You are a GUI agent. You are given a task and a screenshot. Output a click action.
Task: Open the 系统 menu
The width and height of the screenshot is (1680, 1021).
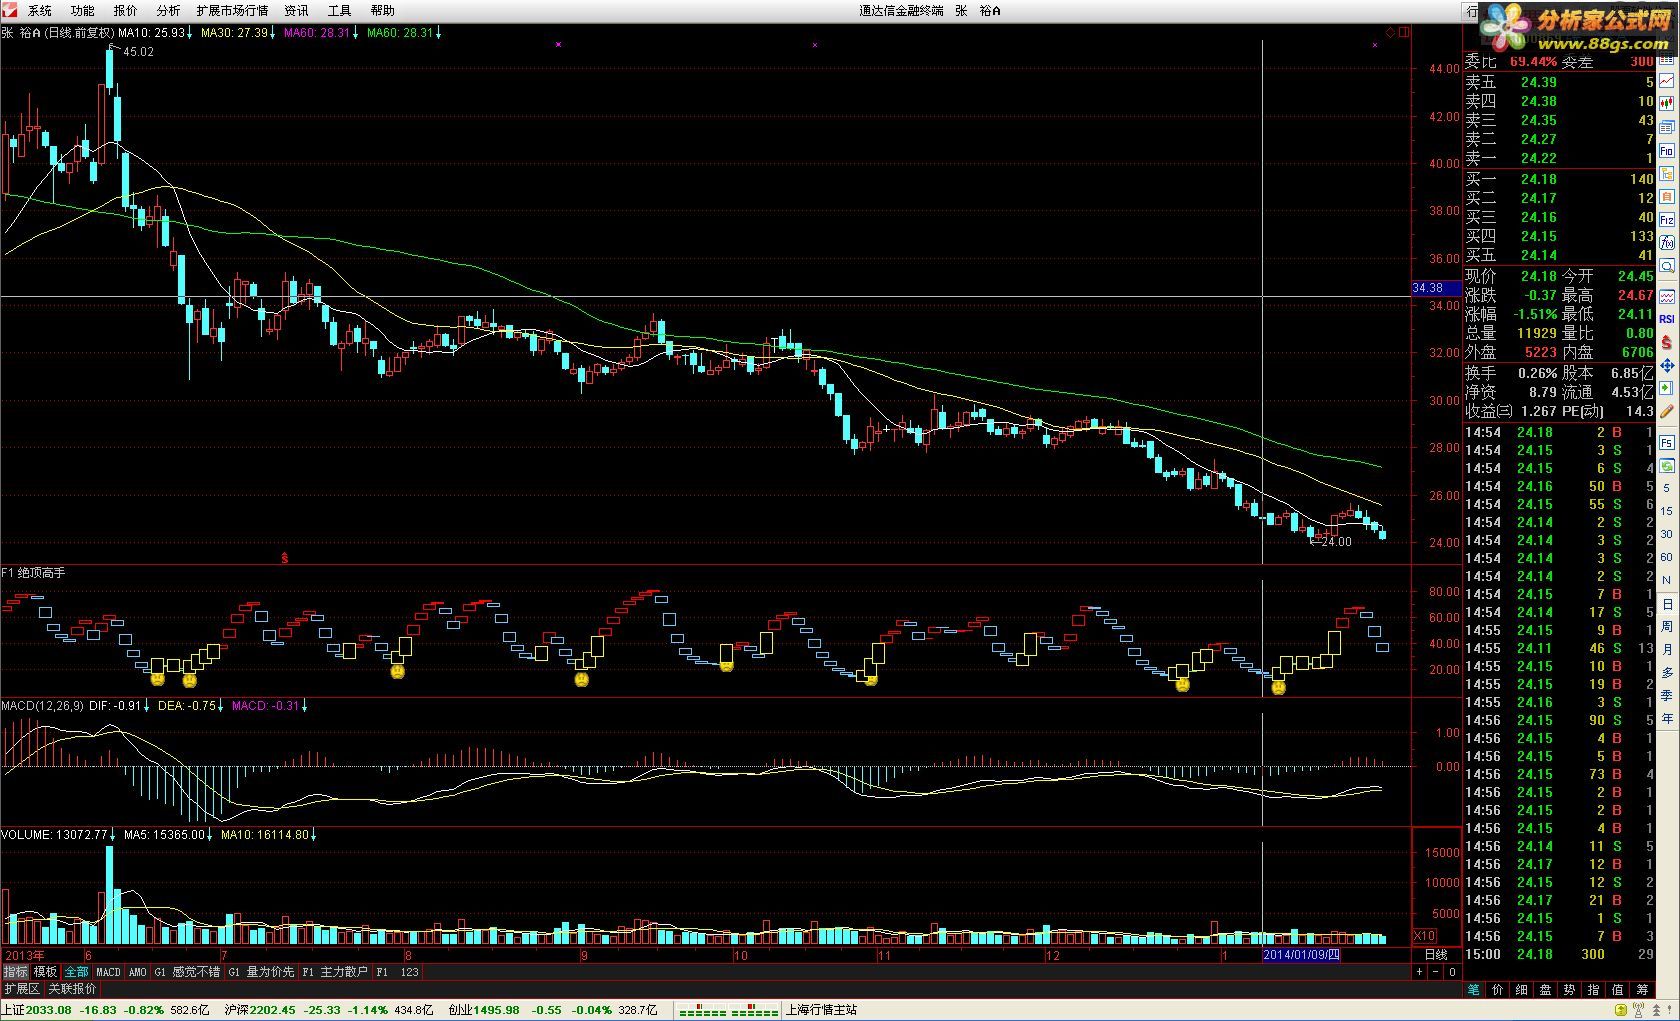click(40, 10)
